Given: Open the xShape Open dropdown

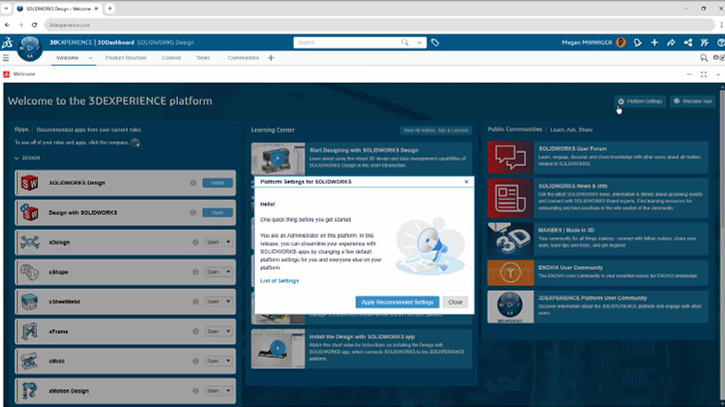Looking at the screenshot, I should pos(228,272).
